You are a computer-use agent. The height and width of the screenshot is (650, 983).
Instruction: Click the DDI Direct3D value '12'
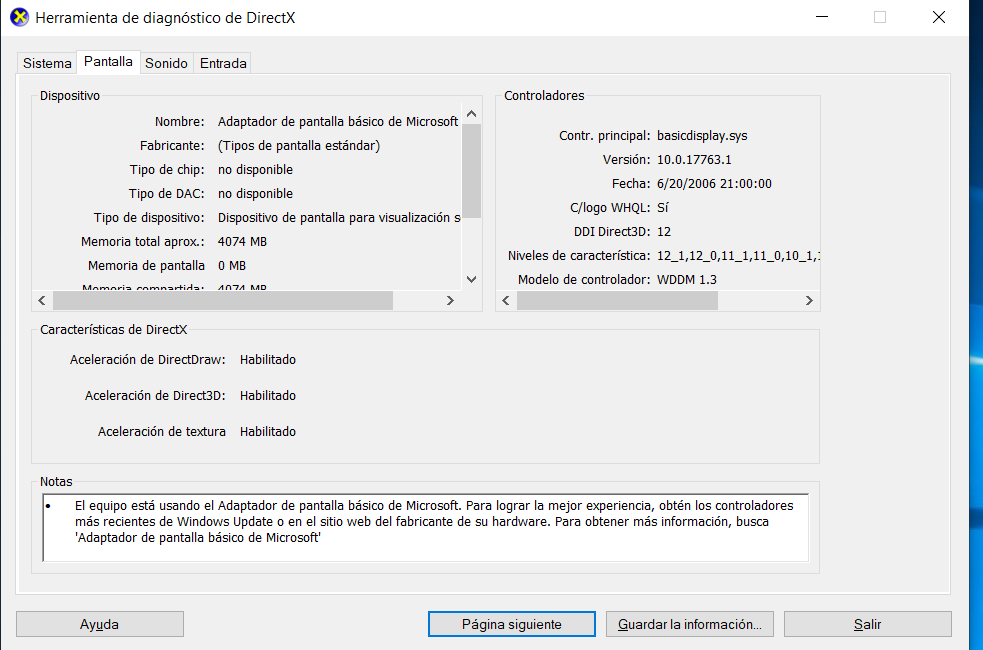[664, 232]
